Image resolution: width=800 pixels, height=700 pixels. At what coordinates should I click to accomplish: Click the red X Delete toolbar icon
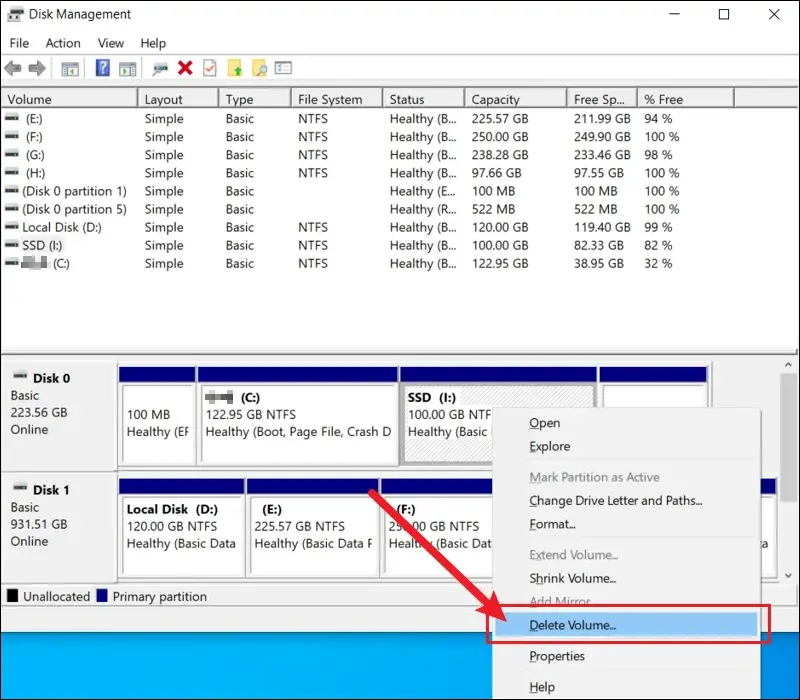(185, 68)
